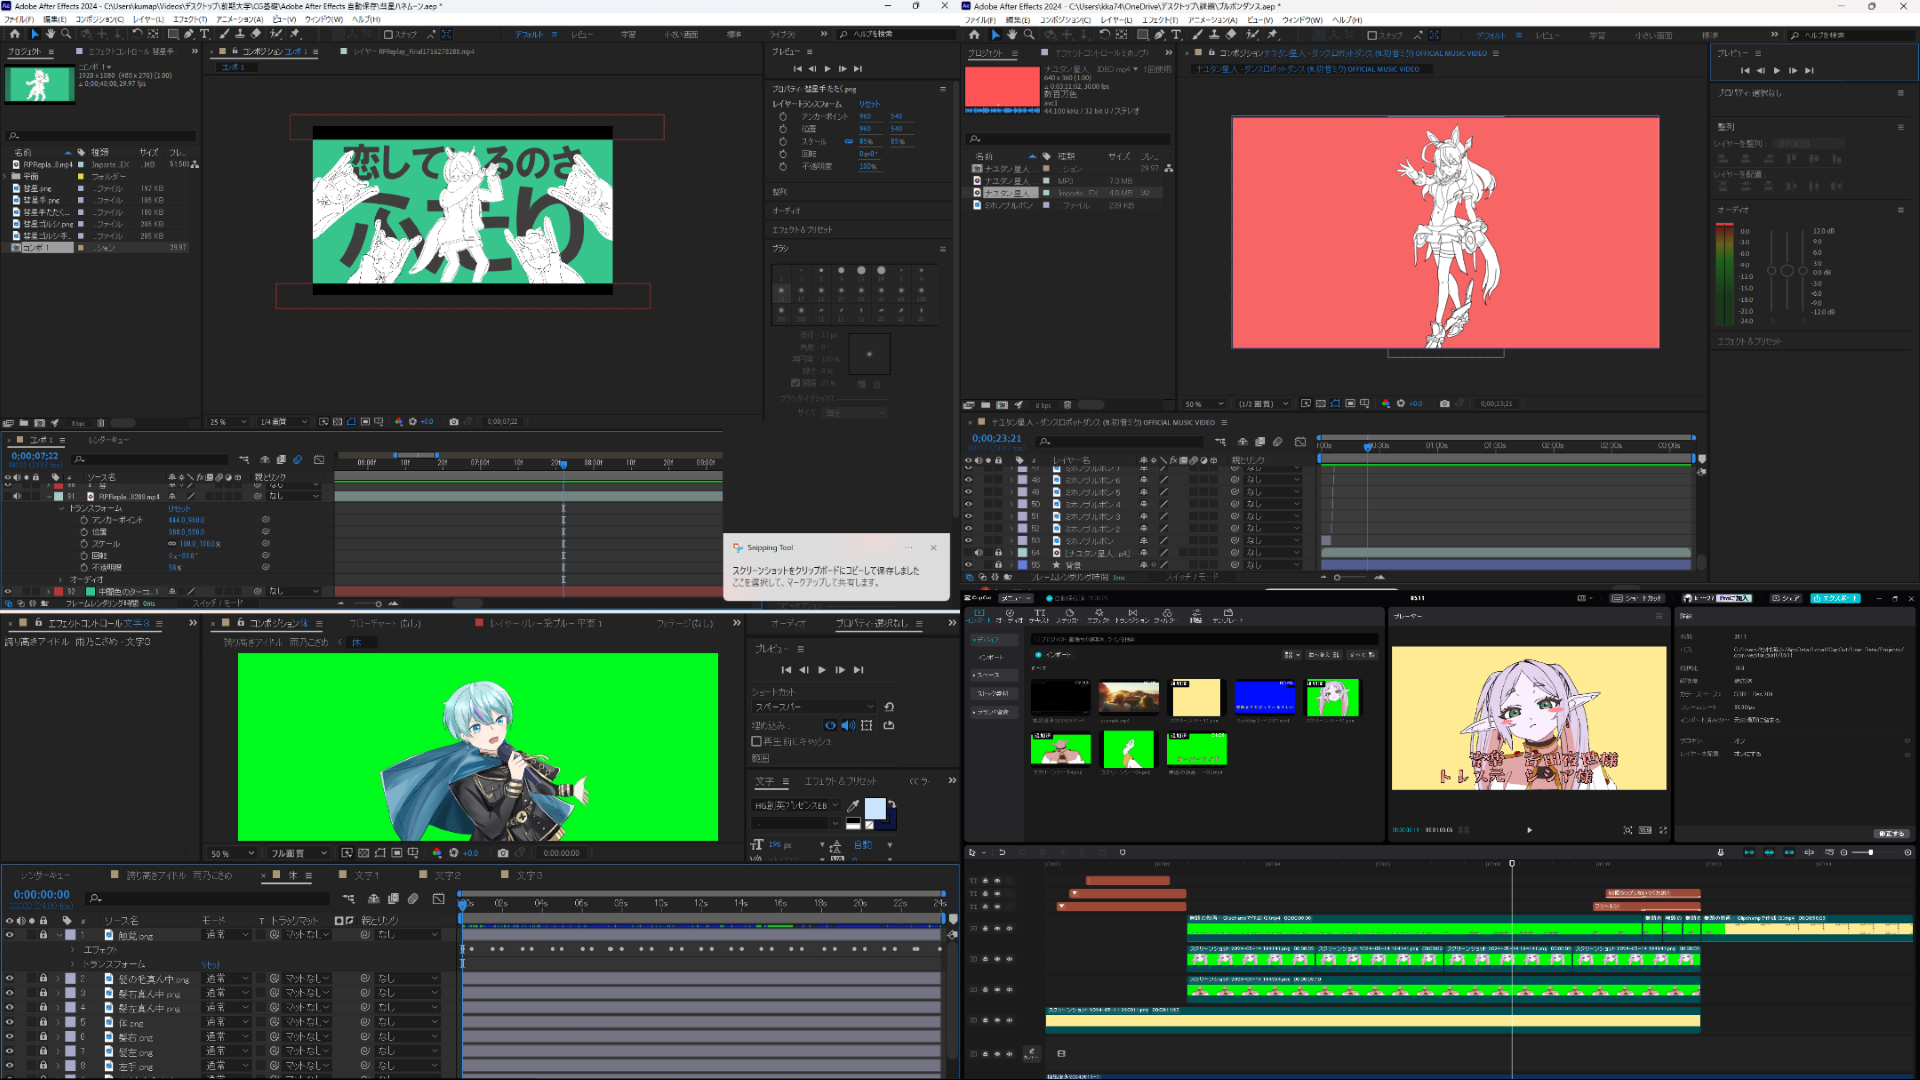
Task: Click the center audio level slider in top-right Audio panel
Action: 1788,271
